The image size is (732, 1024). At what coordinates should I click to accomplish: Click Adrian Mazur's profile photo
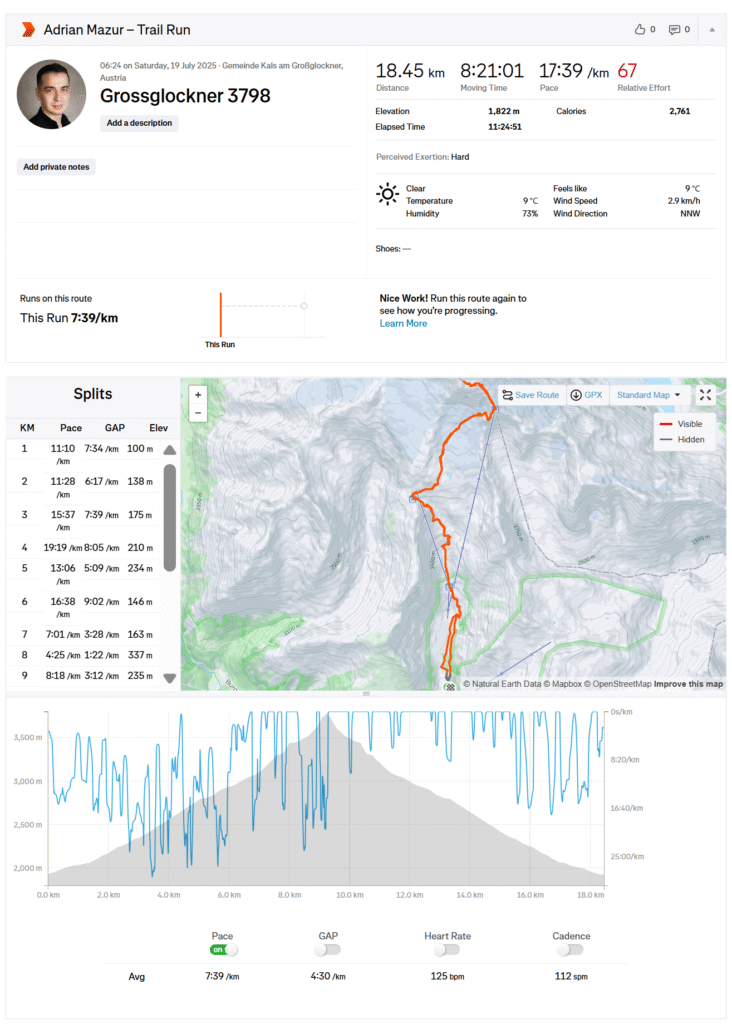point(51,94)
